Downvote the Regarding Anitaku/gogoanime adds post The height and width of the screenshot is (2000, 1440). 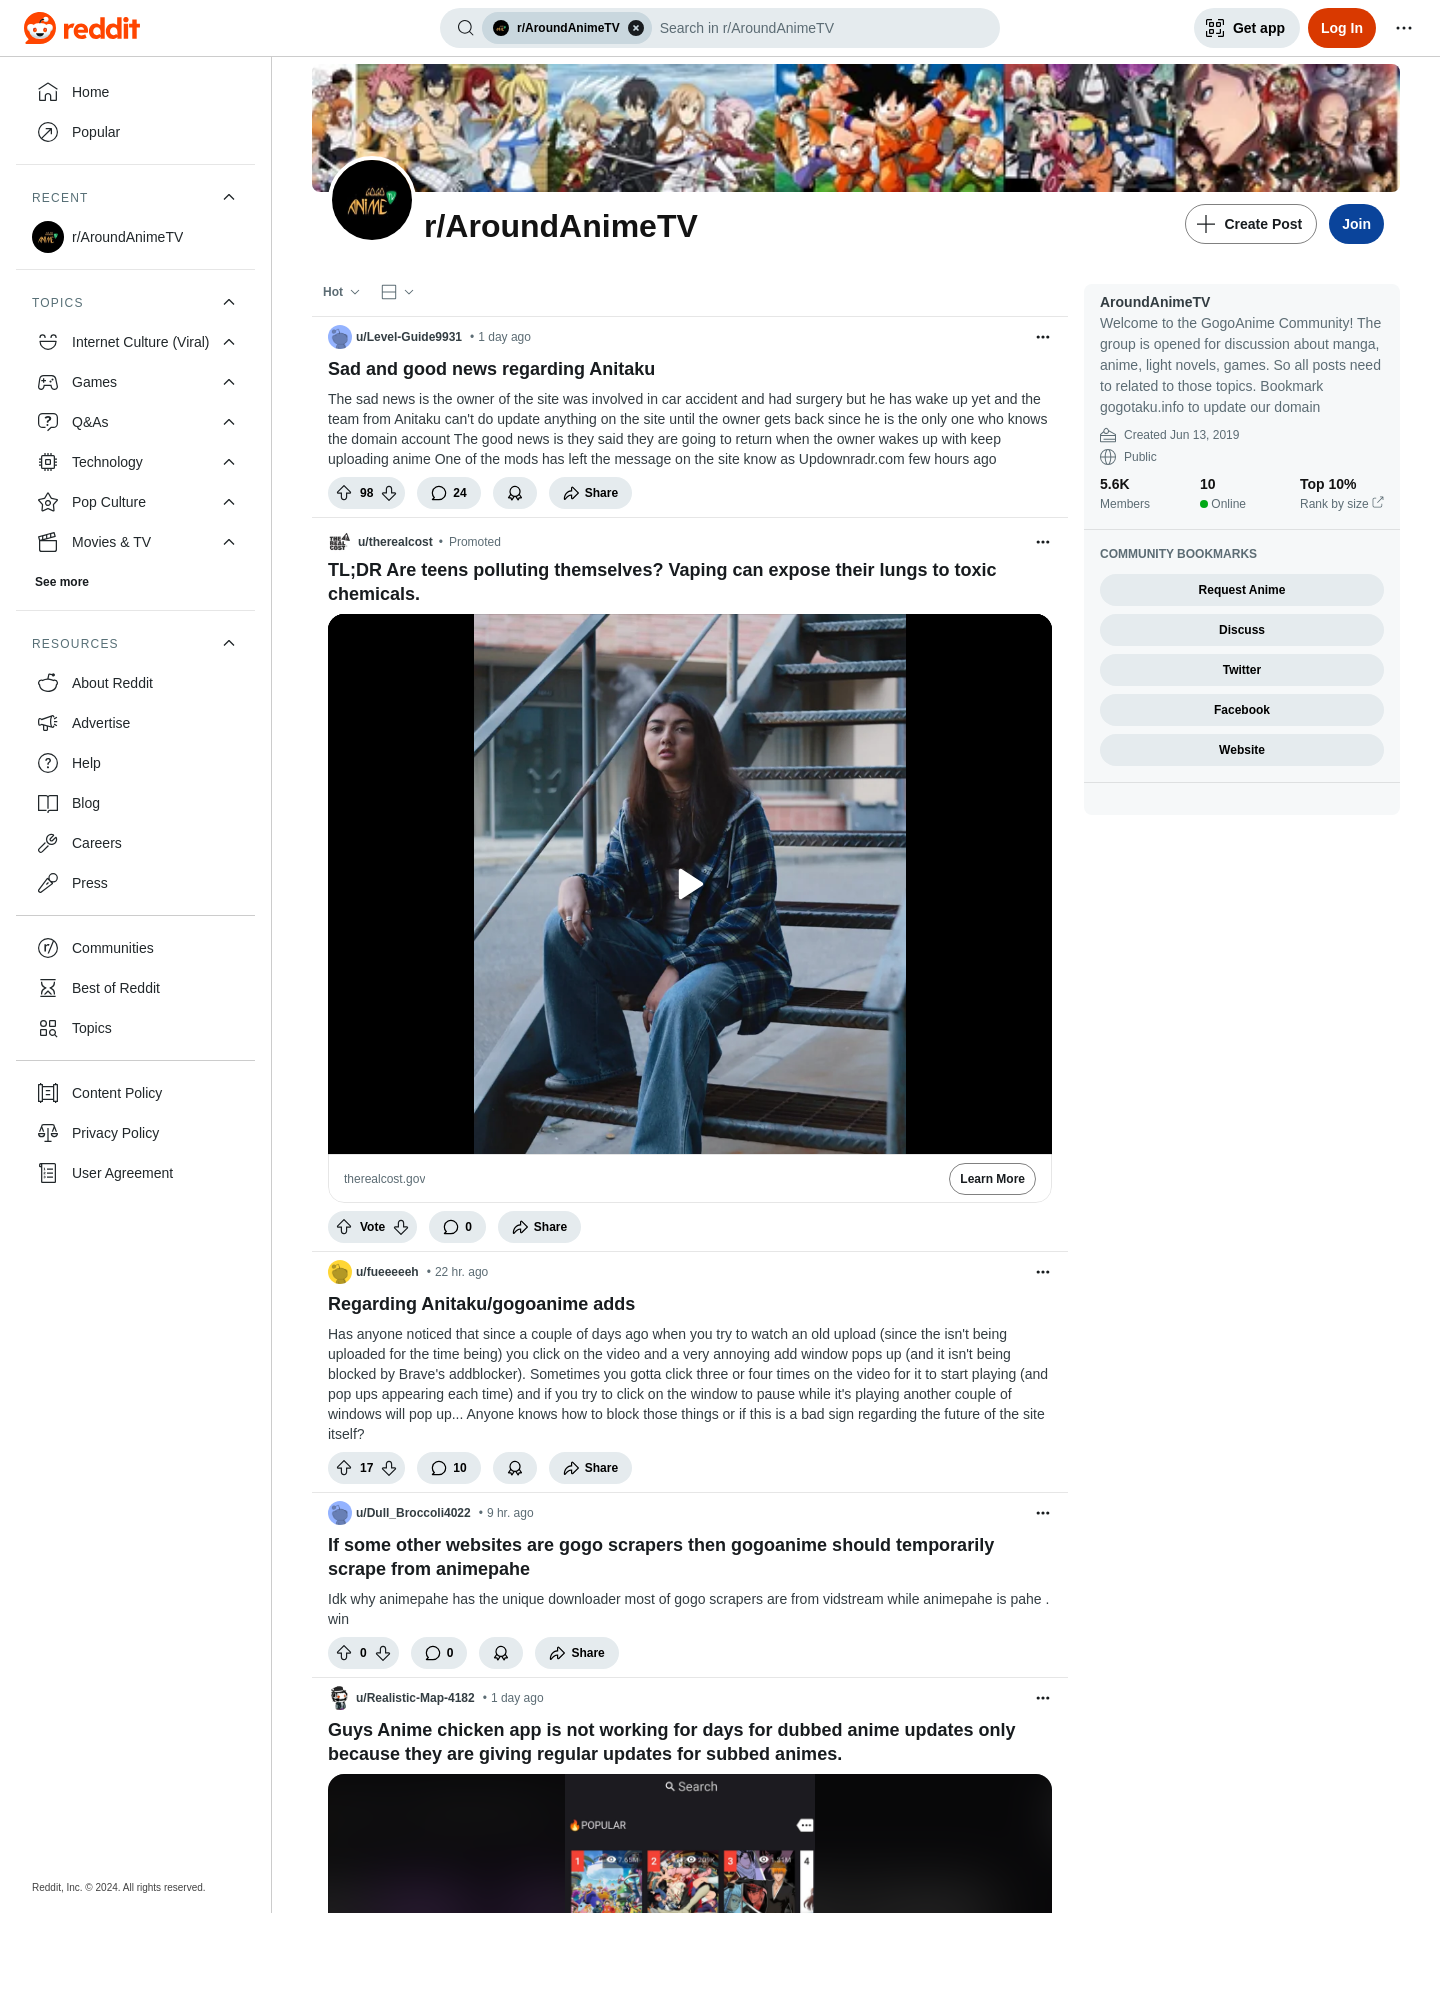pyautogui.click(x=389, y=1468)
